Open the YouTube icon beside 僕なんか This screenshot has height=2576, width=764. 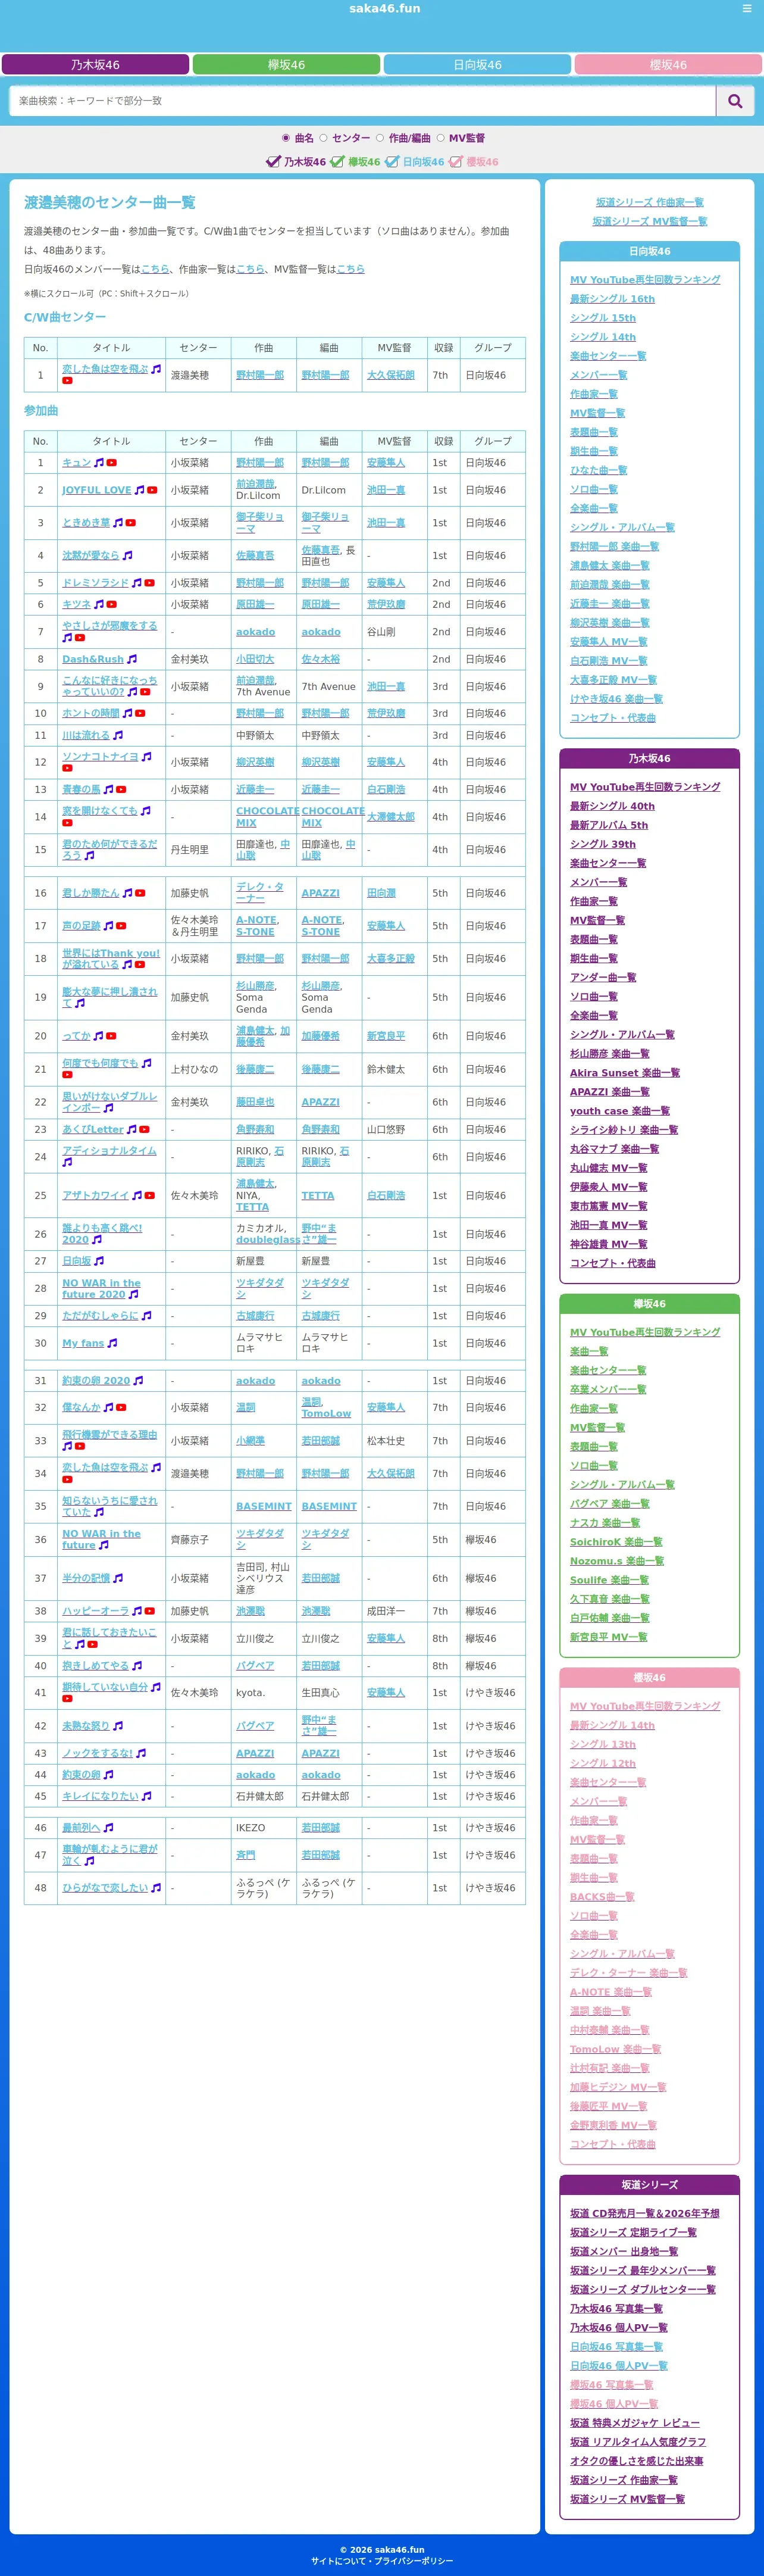[121, 1407]
